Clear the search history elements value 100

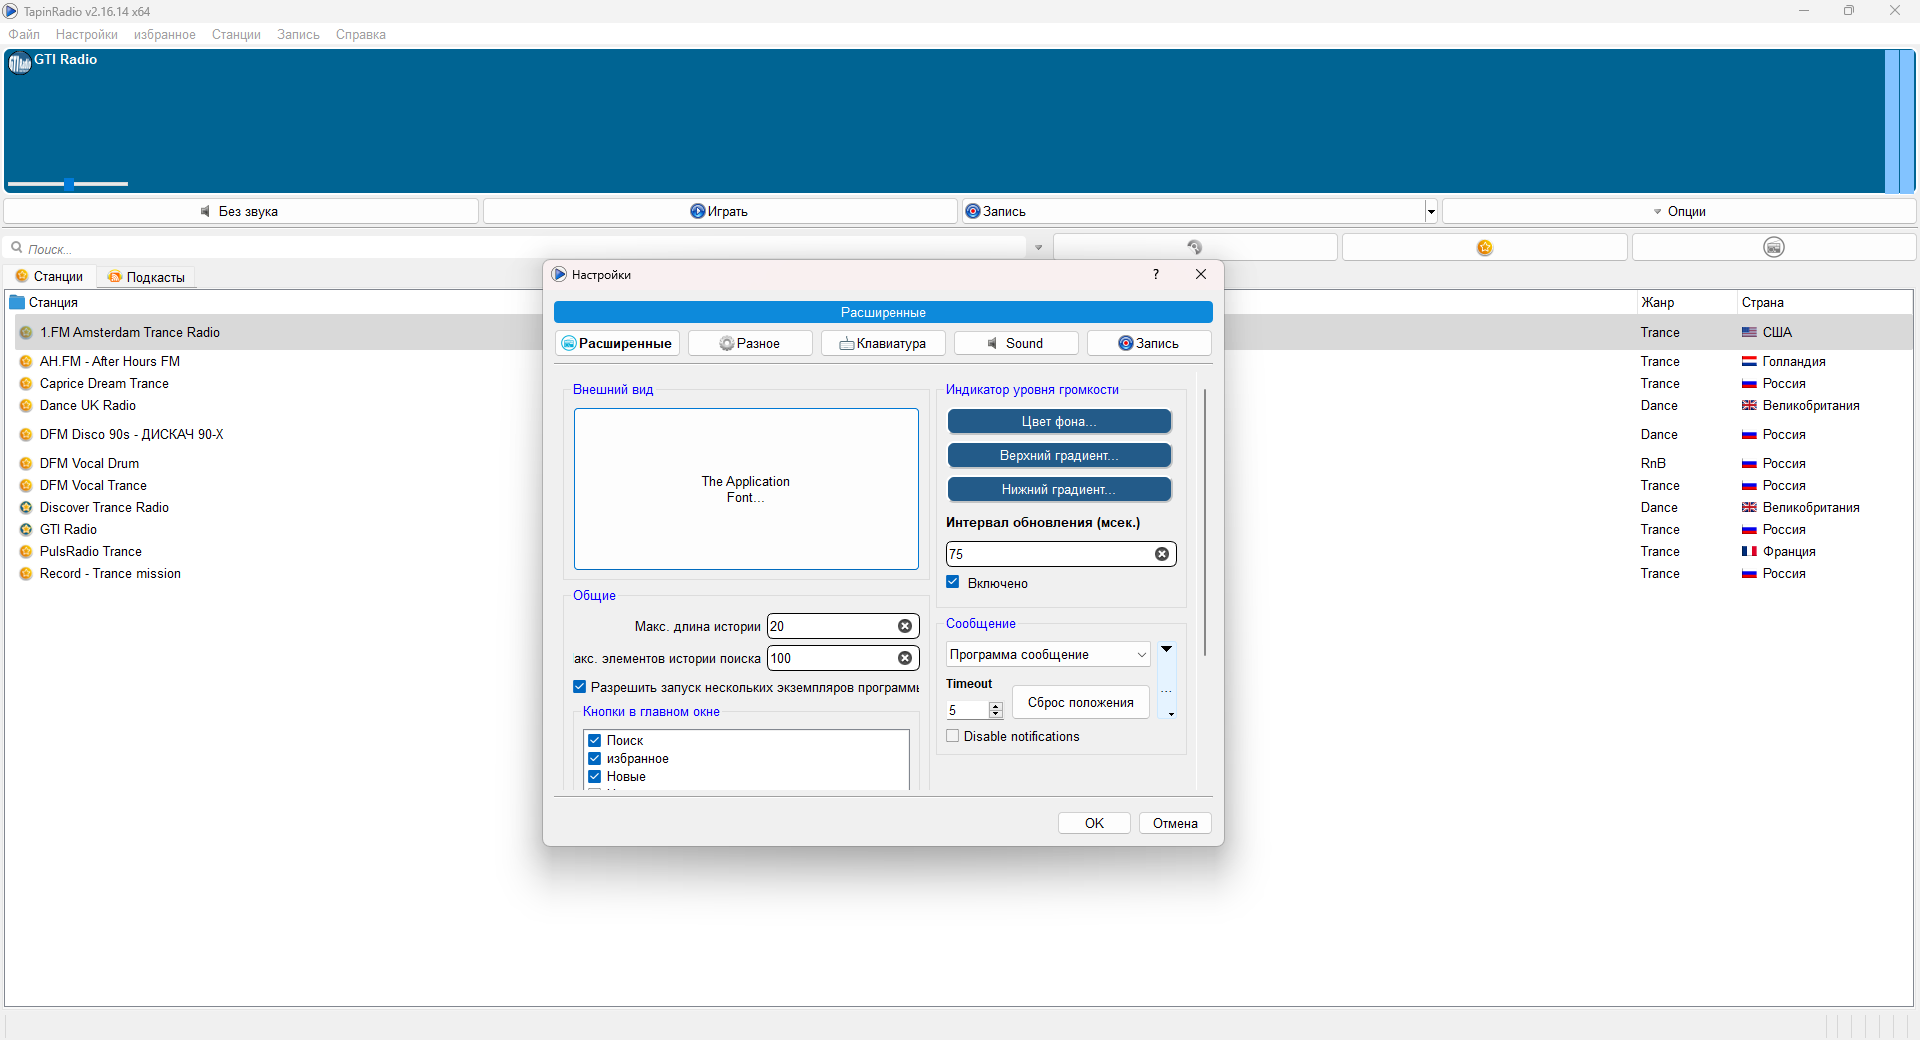point(904,658)
